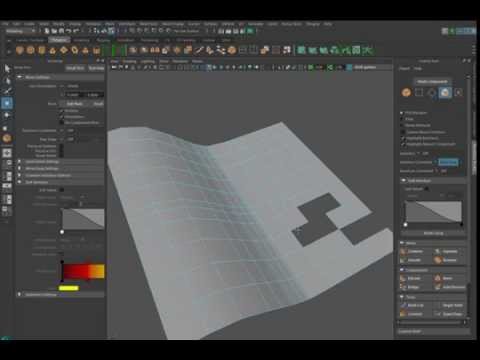This screenshot has height=360, width=480.
Task: Create a polygon cylinder from shelf
Action: [x=42, y=50]
